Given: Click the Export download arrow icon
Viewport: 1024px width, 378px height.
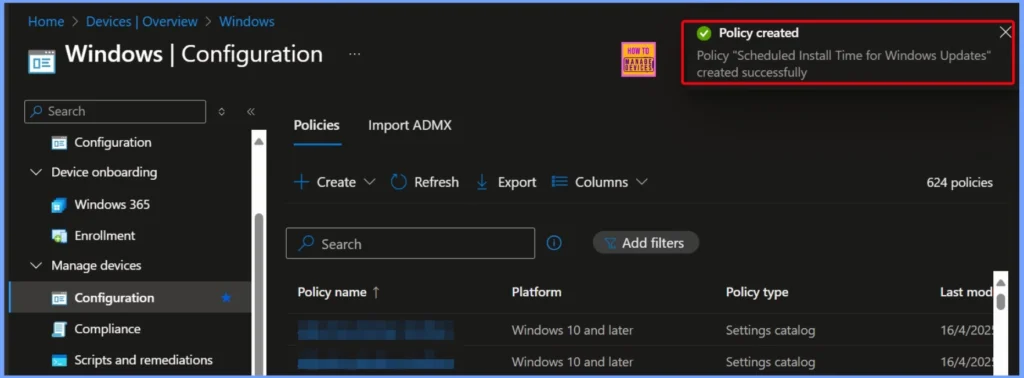Looking at the screenshot, I should pos(482,182).
